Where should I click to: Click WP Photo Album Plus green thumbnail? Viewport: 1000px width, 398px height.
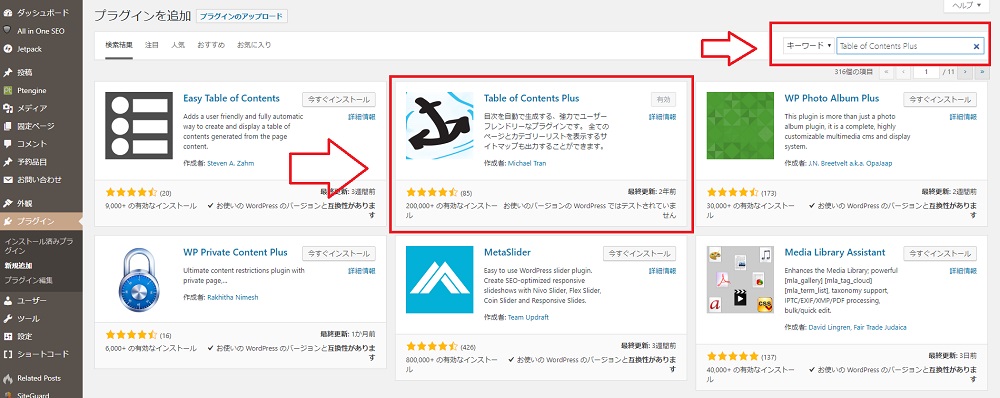point(740,125)
